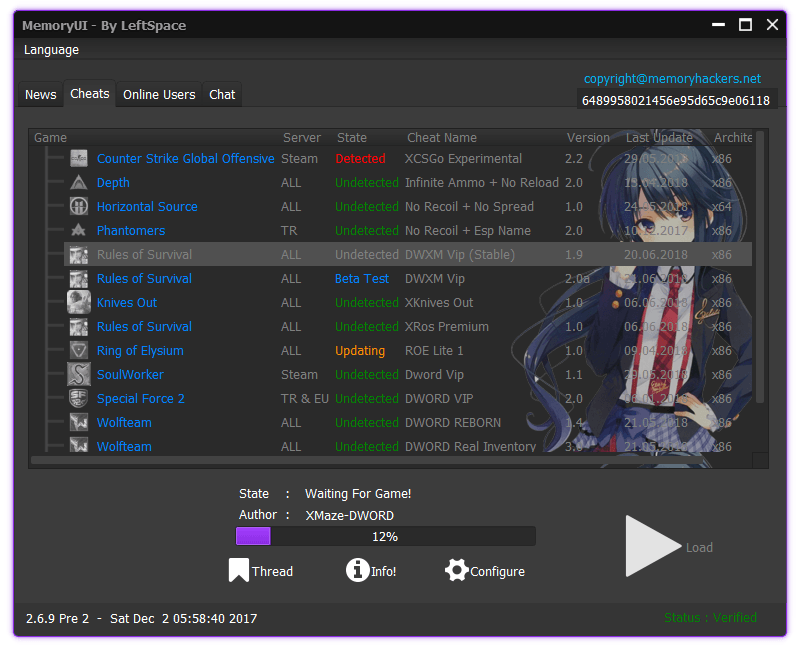799x646 pixels.
Task: Maximize the MemoryUI window
Action: click(x=745, y=24)
